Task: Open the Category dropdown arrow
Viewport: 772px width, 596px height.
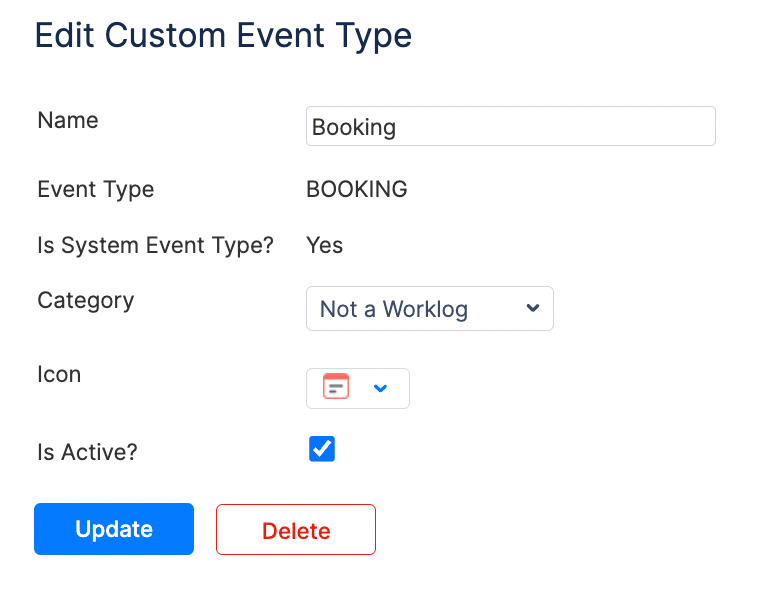Action: point(533,308)
